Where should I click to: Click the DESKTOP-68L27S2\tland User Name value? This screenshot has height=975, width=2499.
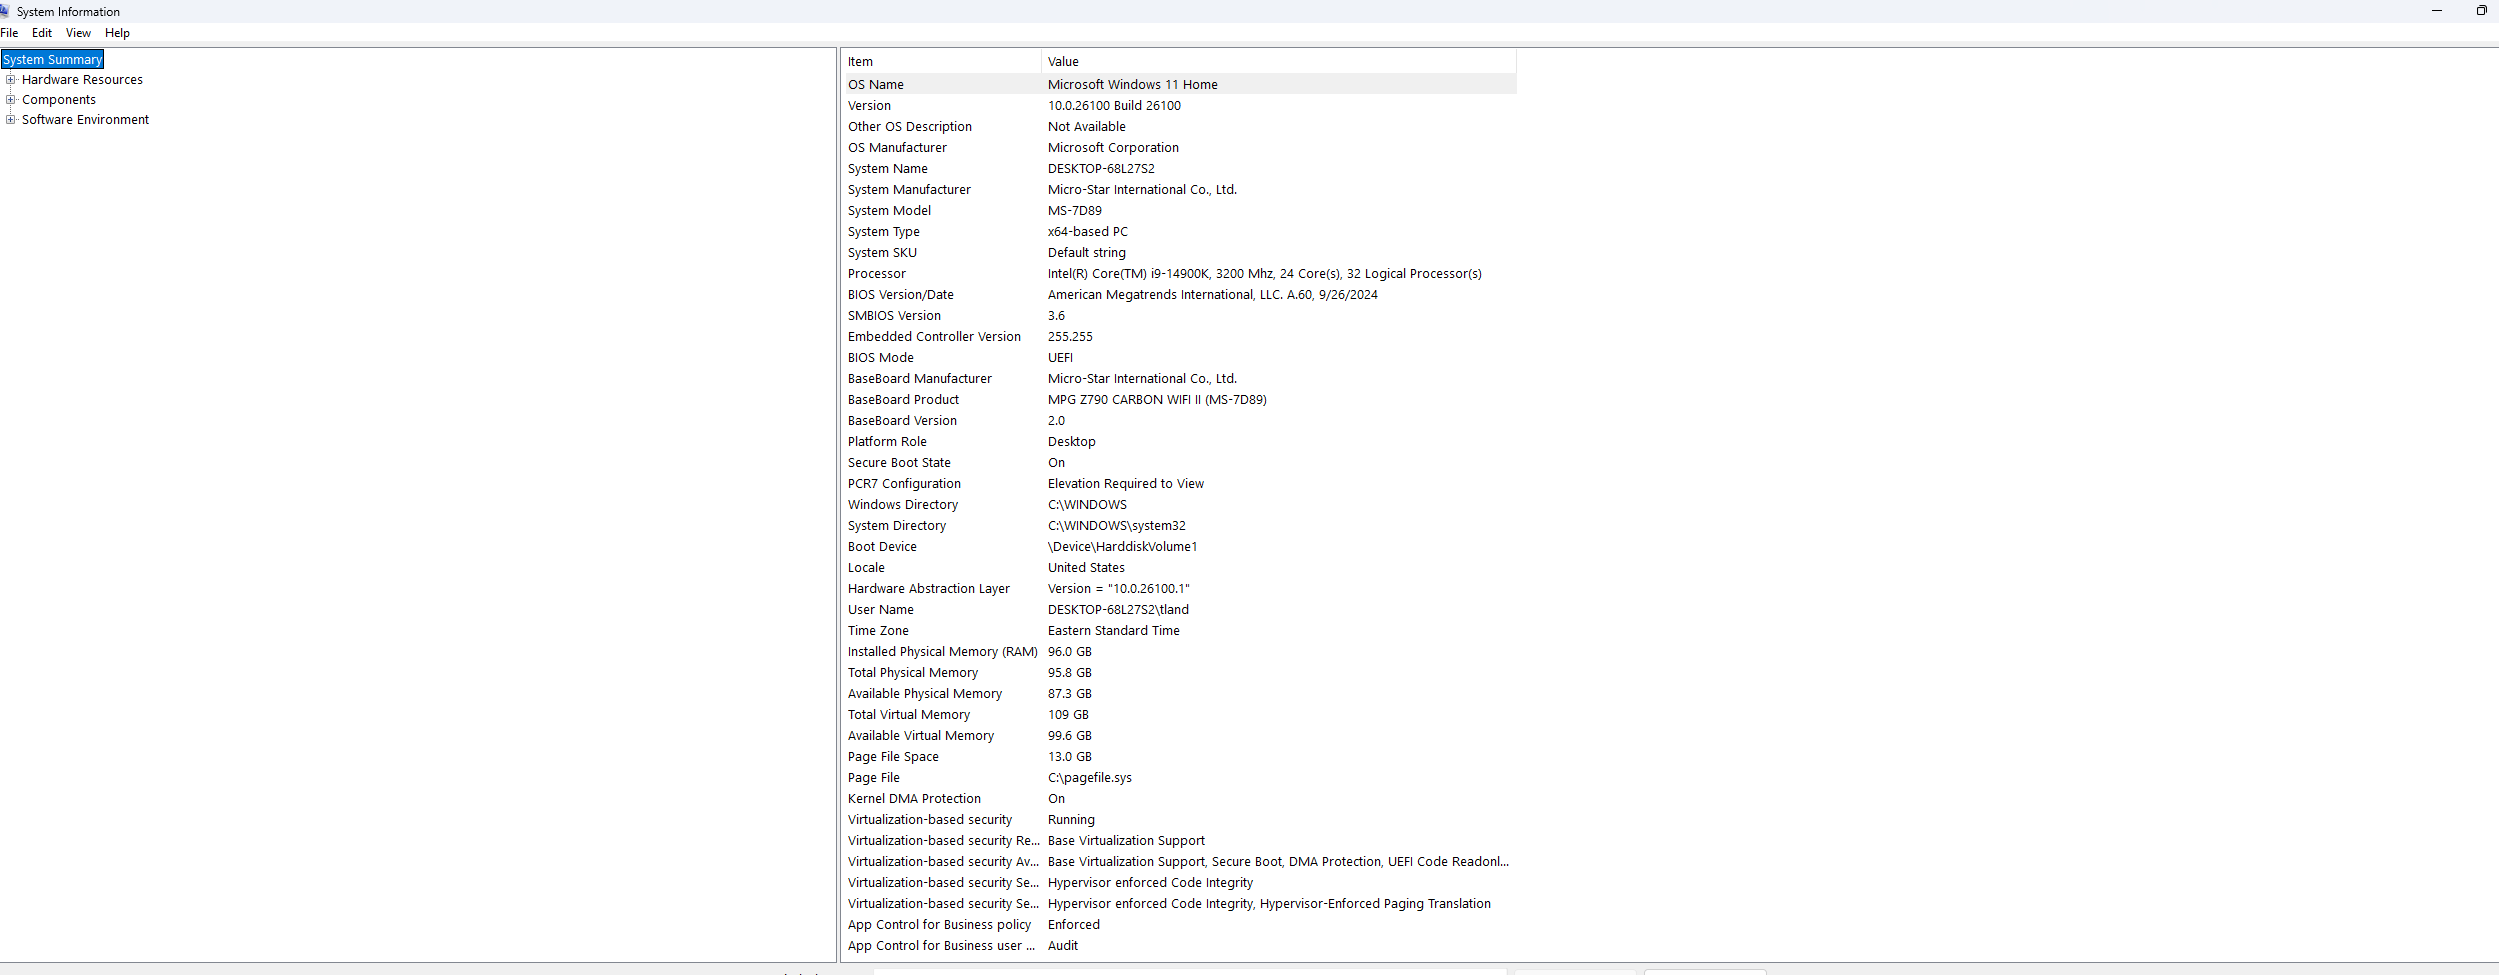1118,610
